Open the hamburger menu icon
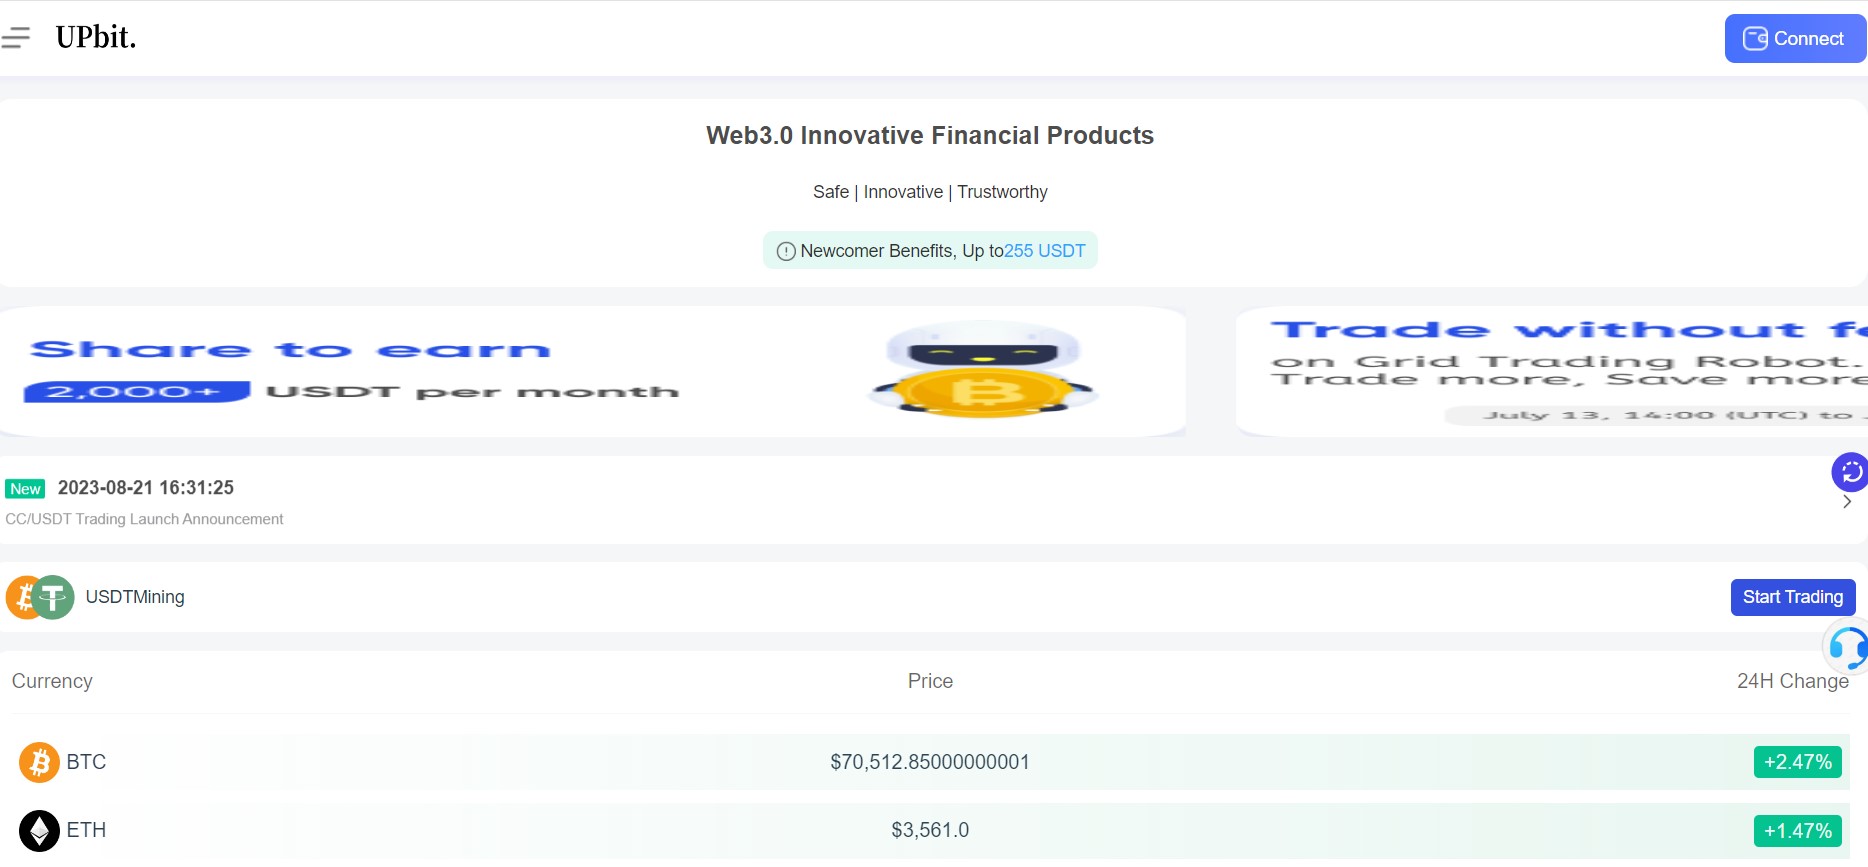This screenshot has width=1868, height=867. pyautogui.click(x=15, y=38)
